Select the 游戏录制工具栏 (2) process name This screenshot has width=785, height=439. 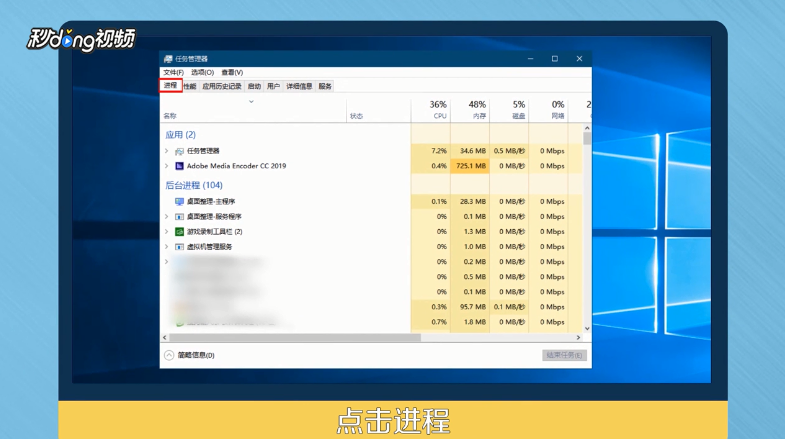[214, 231]
